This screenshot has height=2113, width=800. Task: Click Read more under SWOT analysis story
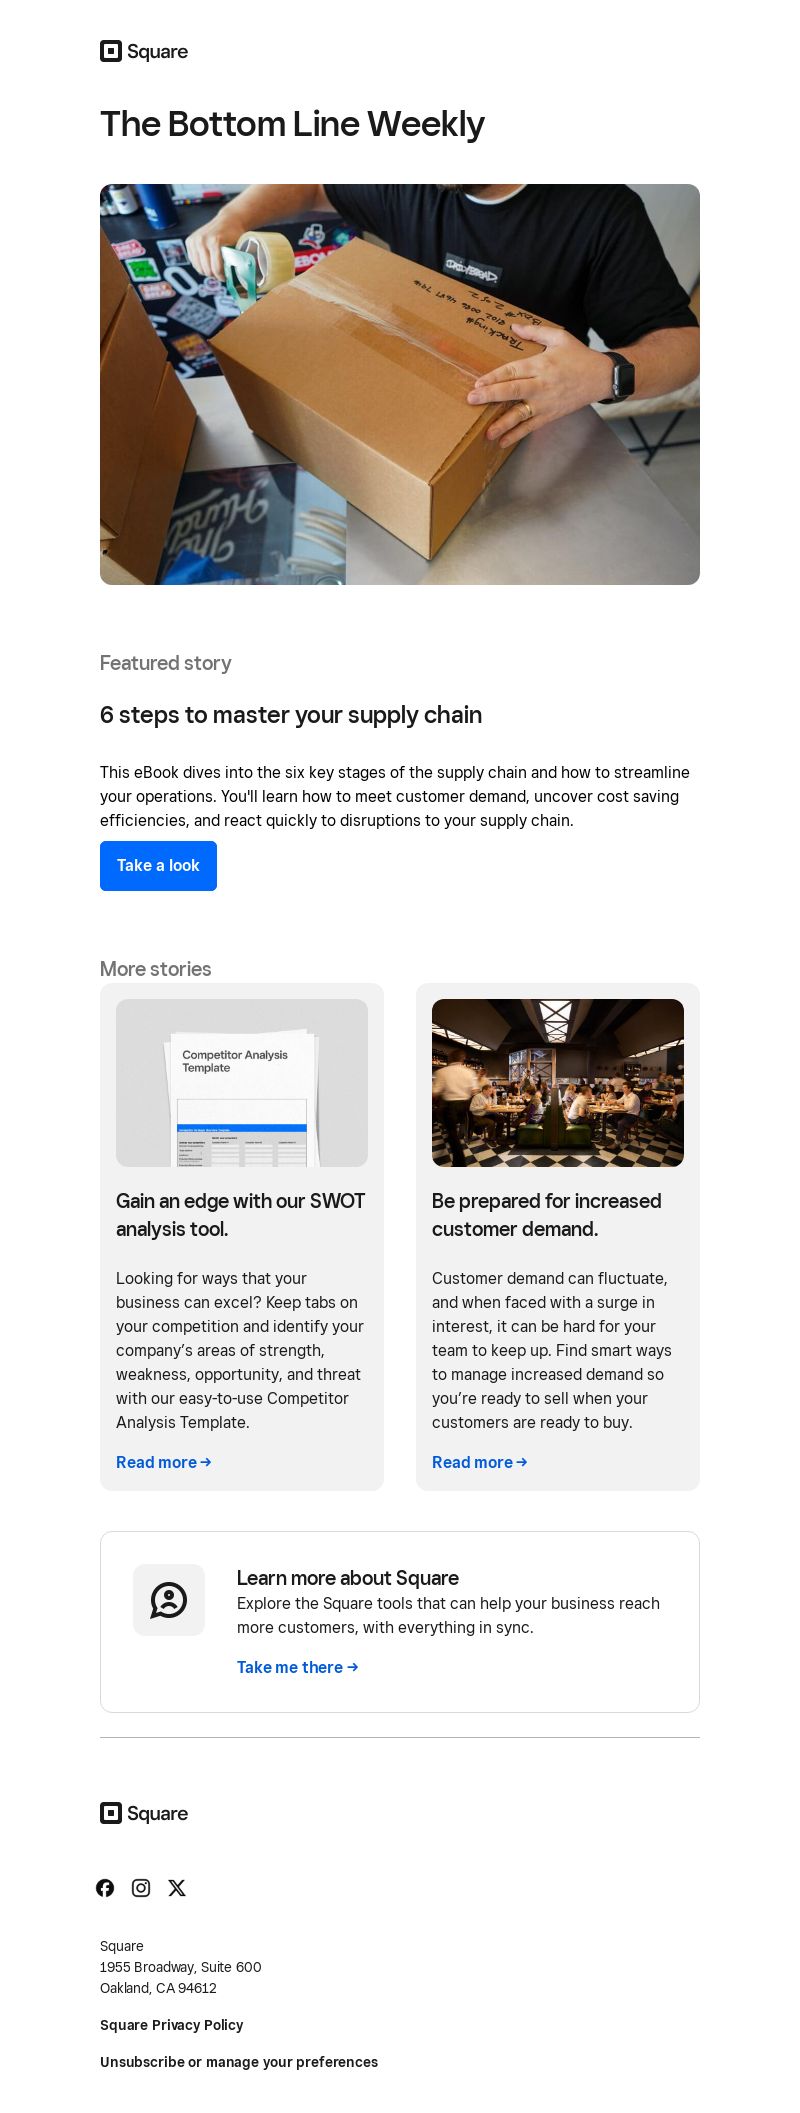click(x=164, y=1462)
